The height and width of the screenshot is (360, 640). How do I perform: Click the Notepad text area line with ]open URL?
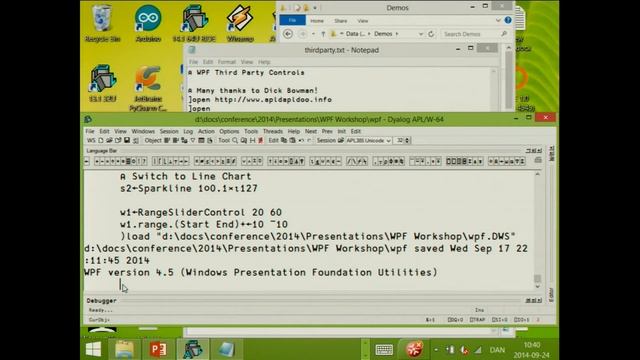260,100
